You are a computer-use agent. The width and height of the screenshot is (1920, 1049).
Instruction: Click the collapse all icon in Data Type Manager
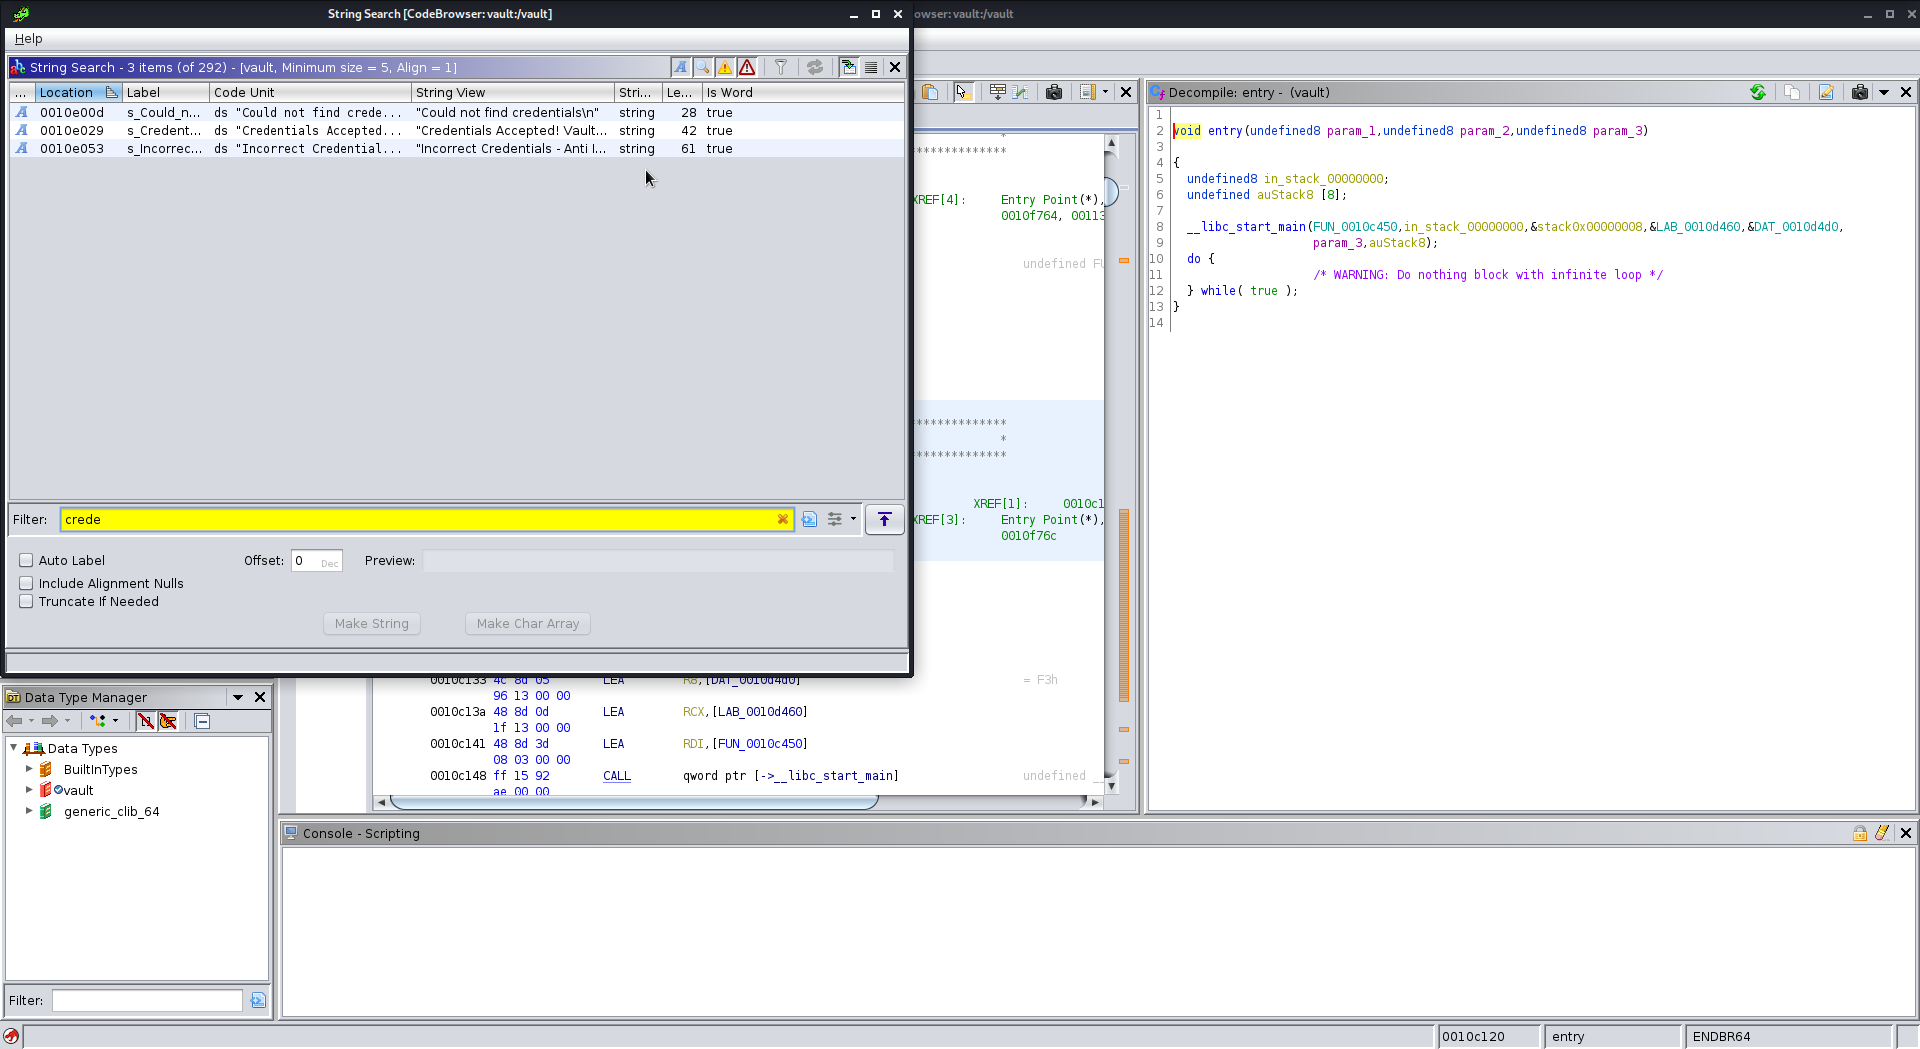point(202,721)
